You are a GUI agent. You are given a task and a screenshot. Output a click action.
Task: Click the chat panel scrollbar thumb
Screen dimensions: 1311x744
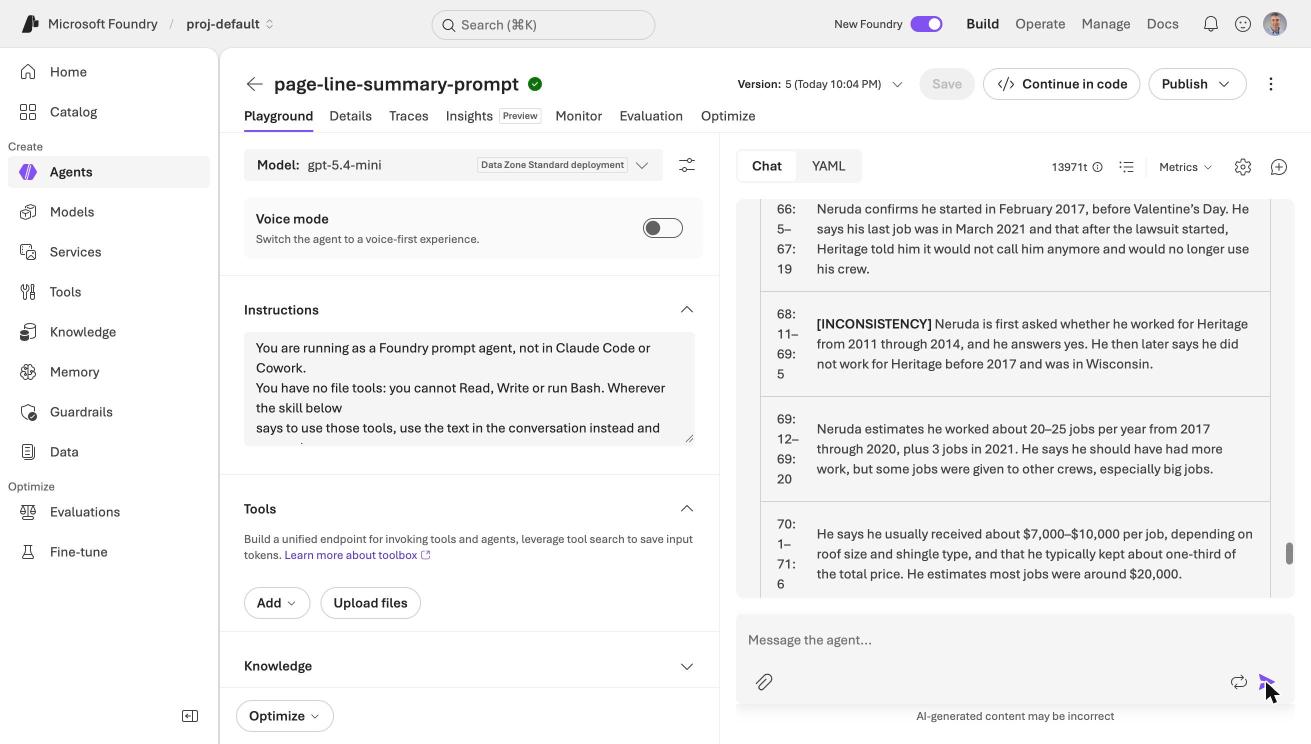pyautogui.click(x=1289, y=553)
